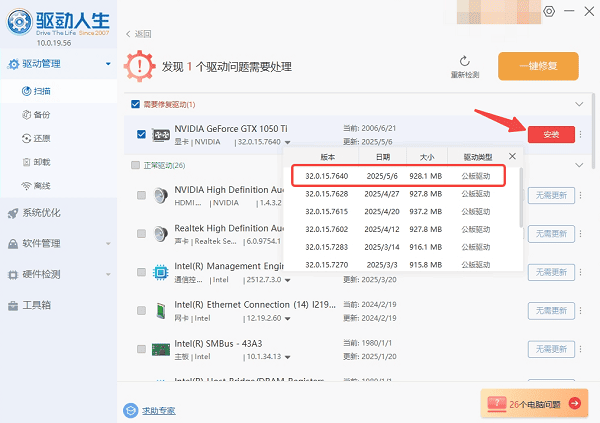
Task: Click the version popup scrollbar
Action: pyautogui.click(x=521, y=197)
